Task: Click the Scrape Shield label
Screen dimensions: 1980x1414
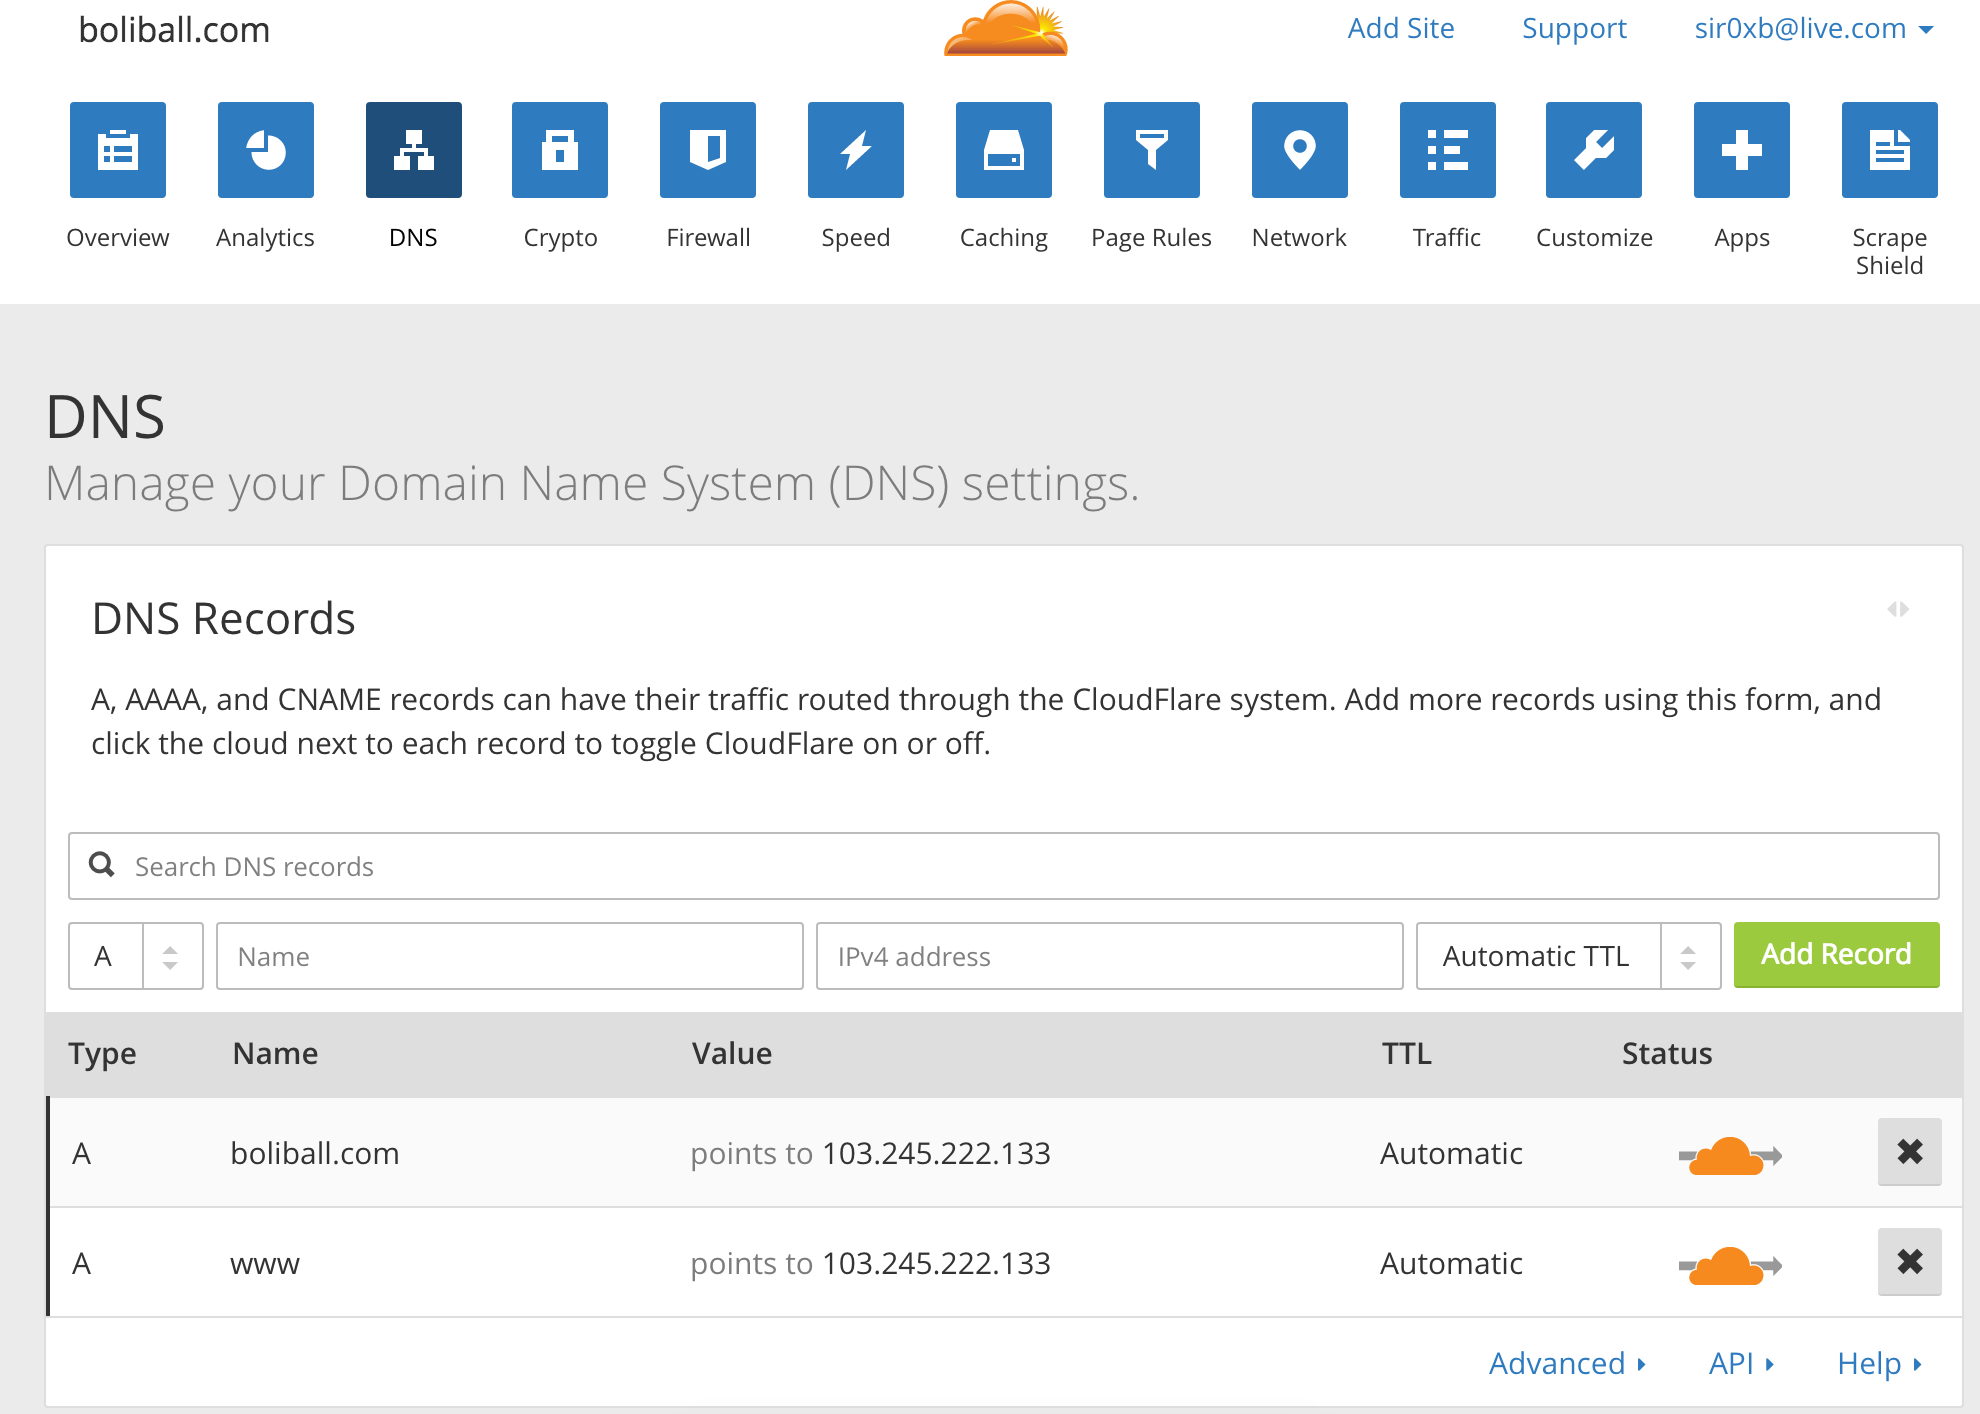Action: coord(1889,251)
